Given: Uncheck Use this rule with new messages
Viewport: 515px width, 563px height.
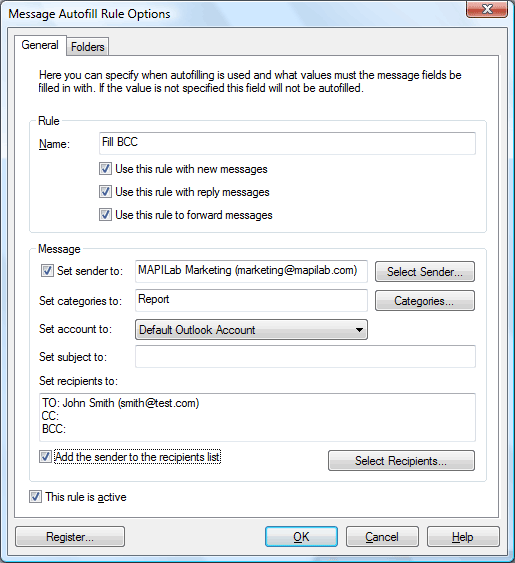Looking at the screenshot, I should [105, 169].
